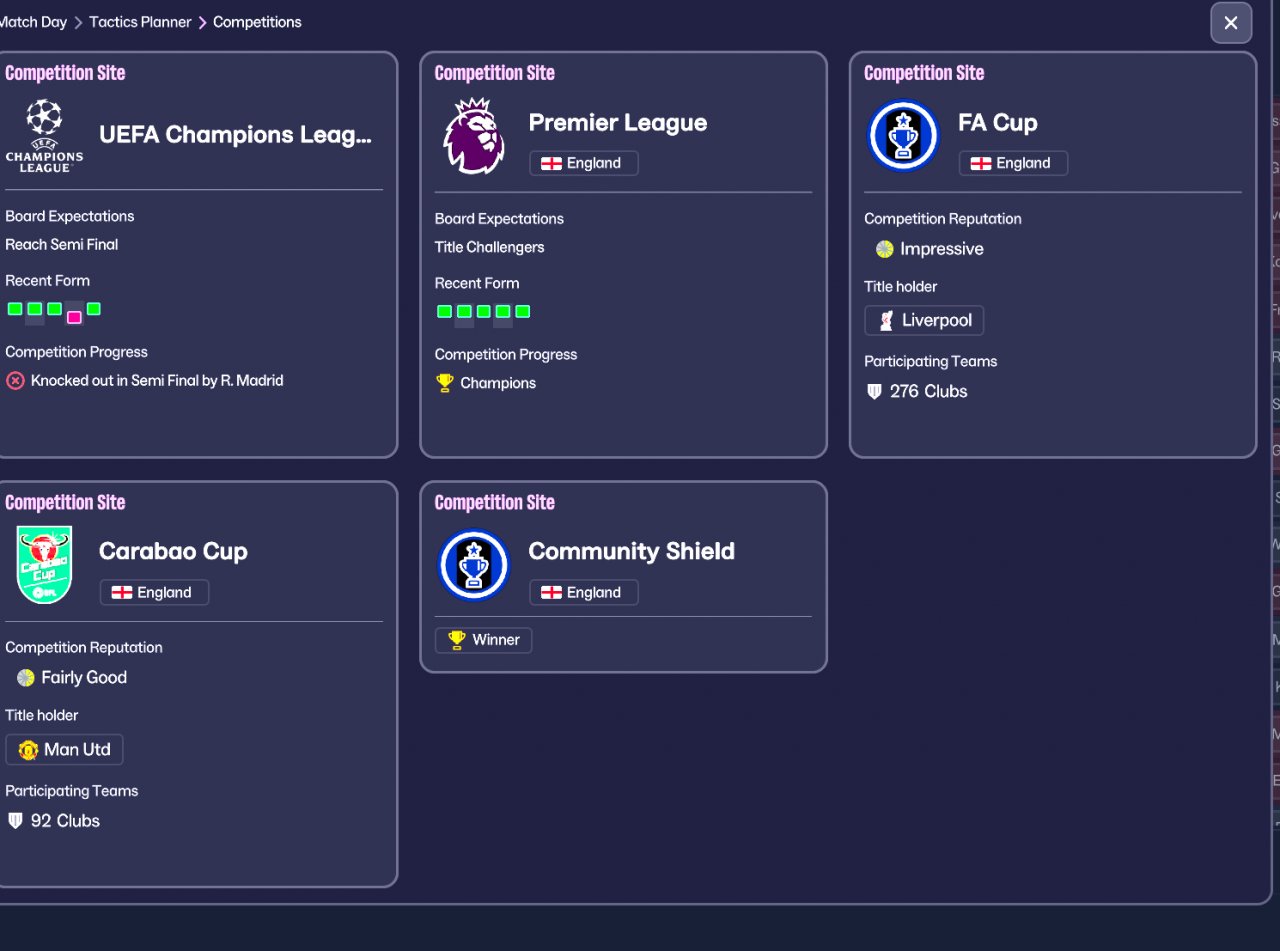Click the shield icon beside 276 Clubs
This screenshot has height=951, width=1280.
coord(874,392)
